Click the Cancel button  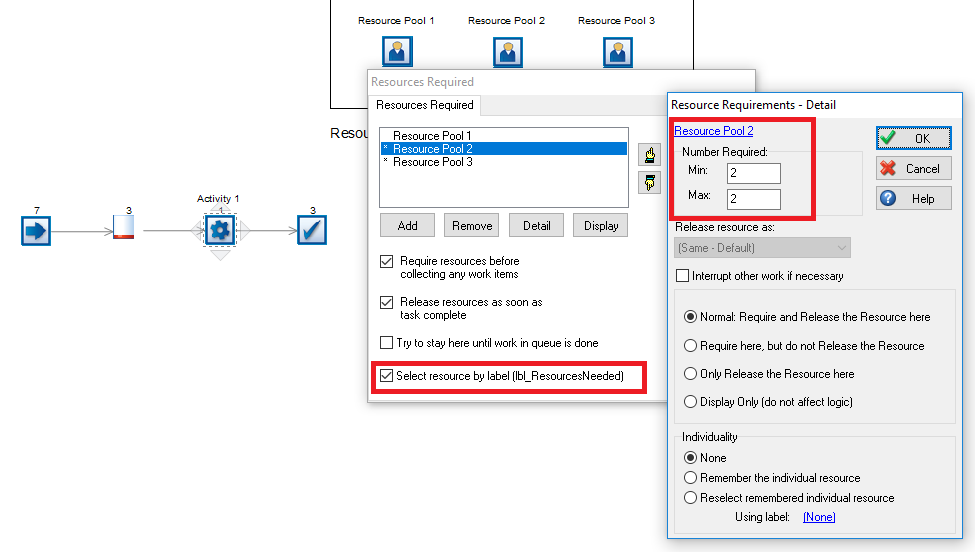(x=913, y=168)
